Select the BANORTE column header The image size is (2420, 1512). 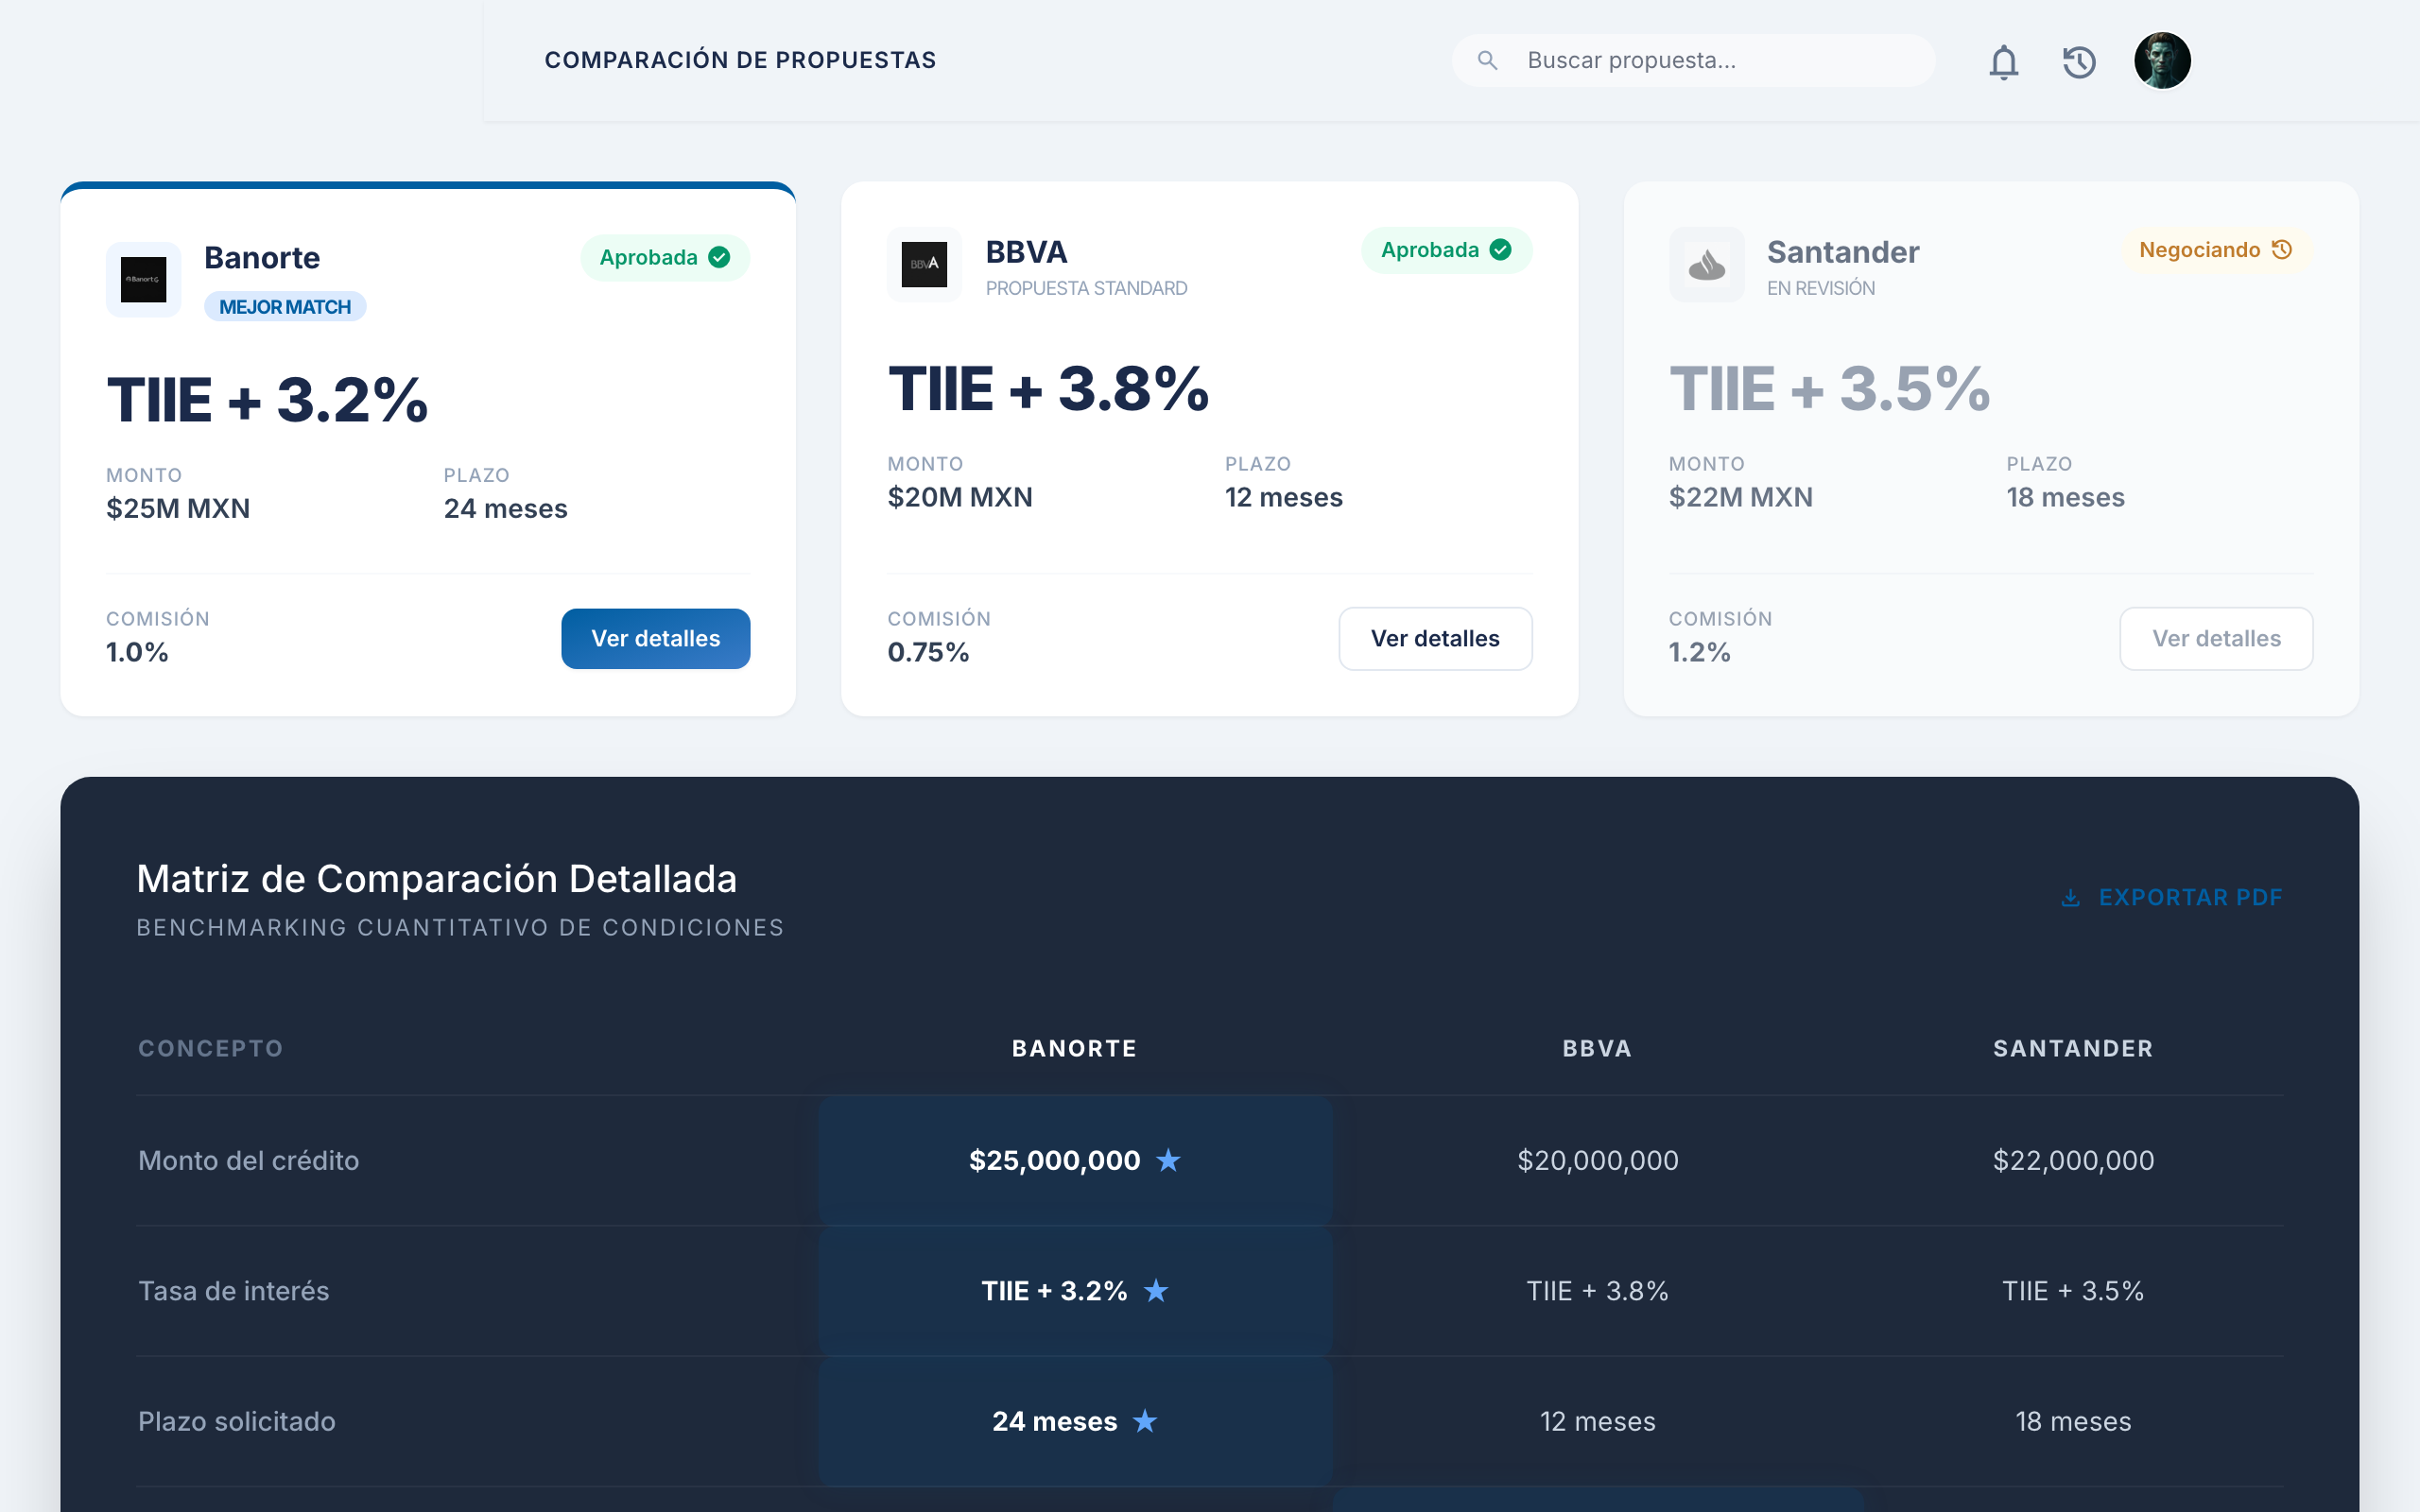point(1074,1048)
